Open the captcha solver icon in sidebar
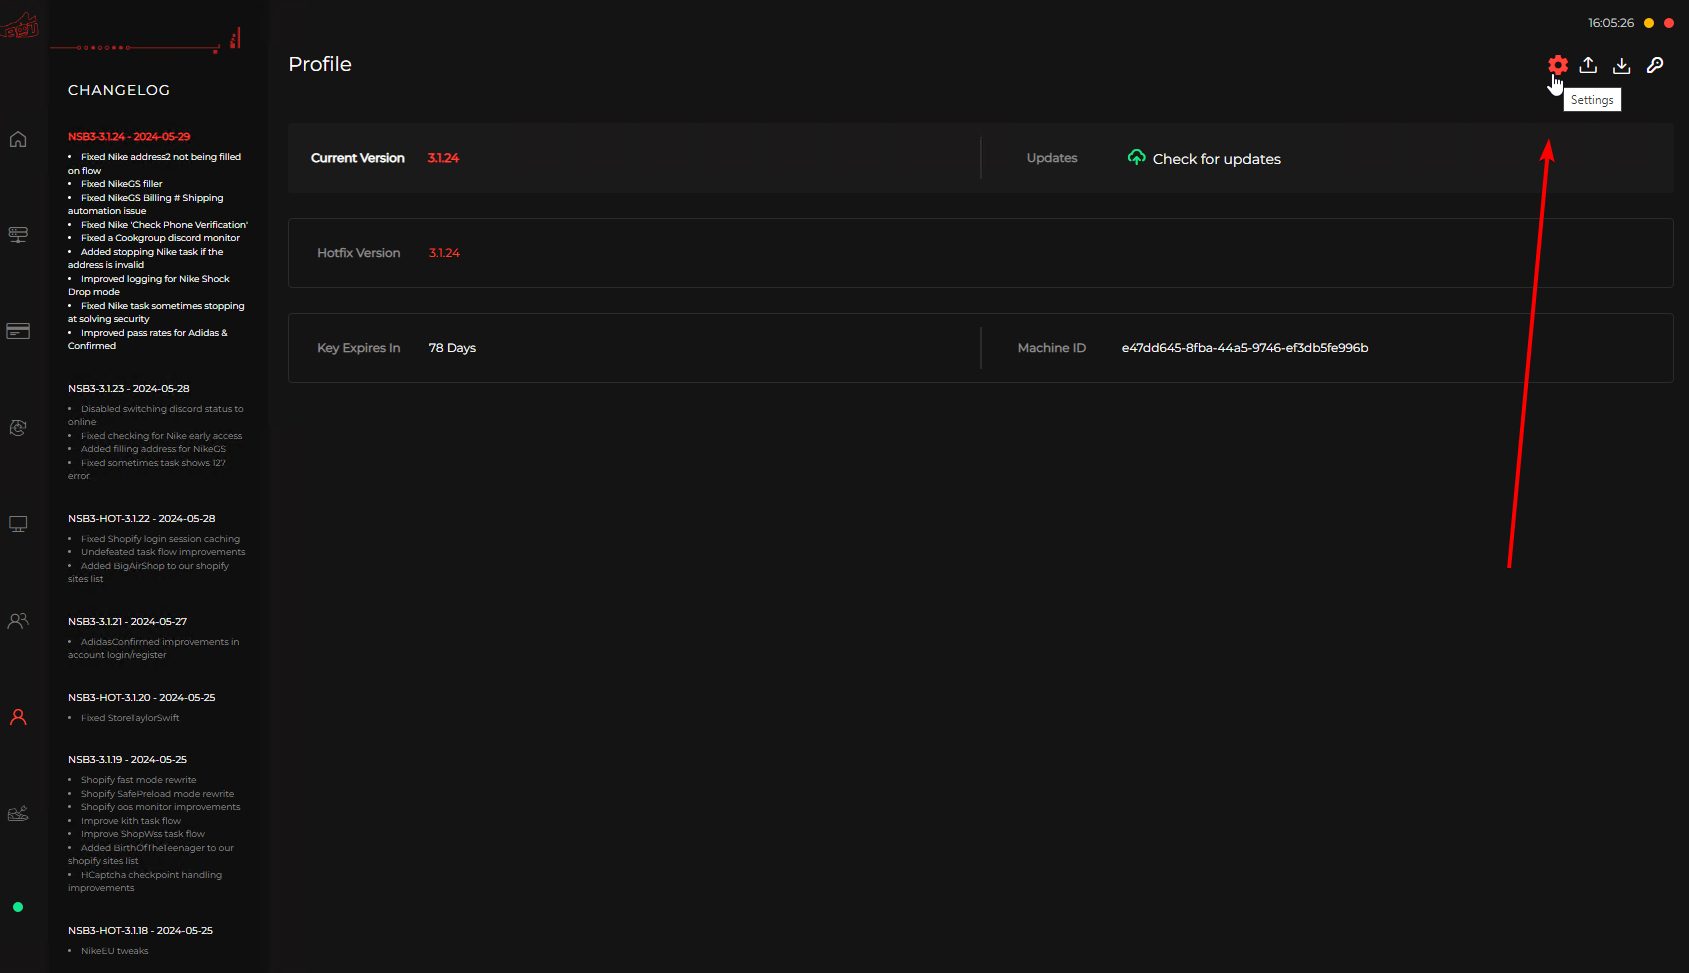1689x973 pixels. coord(18,427)
